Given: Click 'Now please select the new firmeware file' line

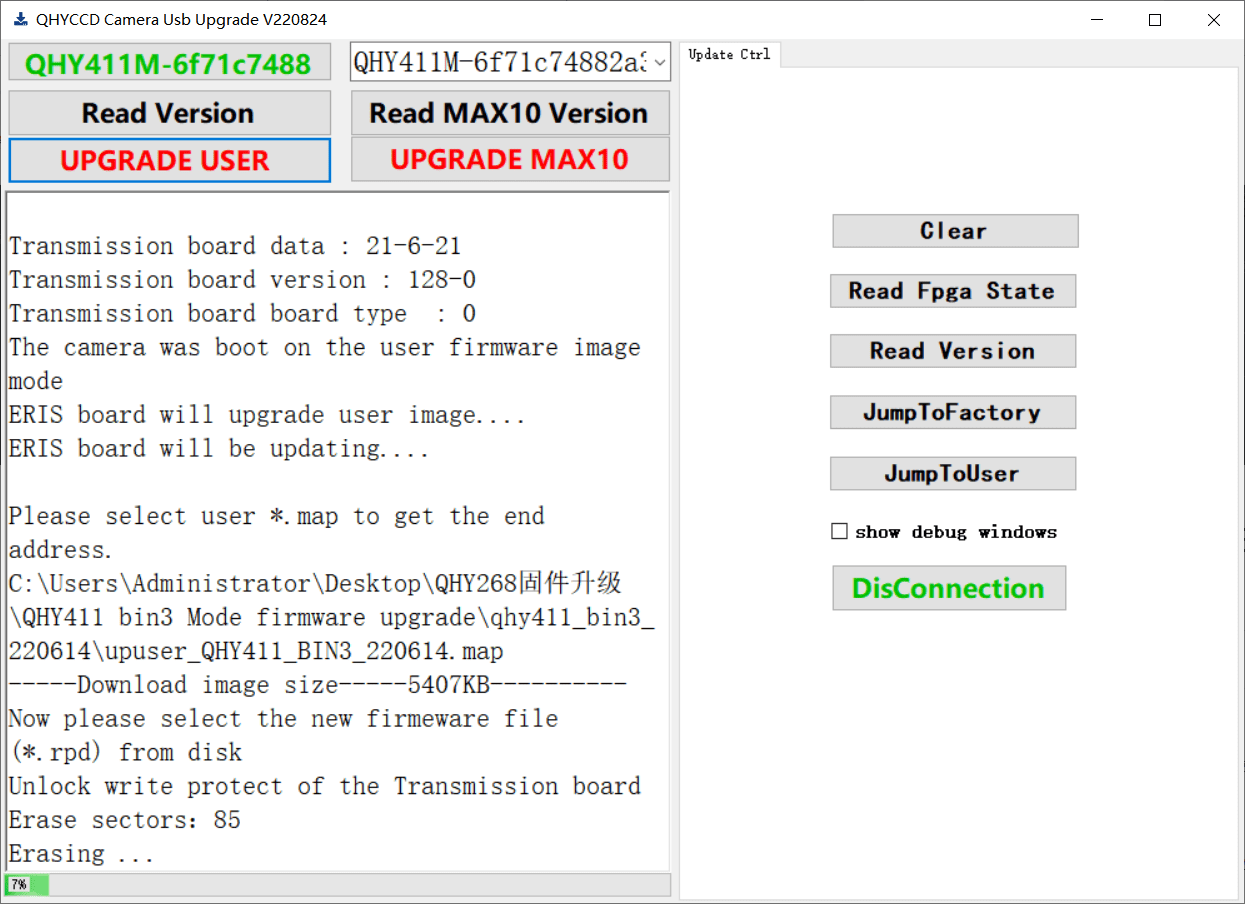Looking at the screenshot, I should point(283,719).
